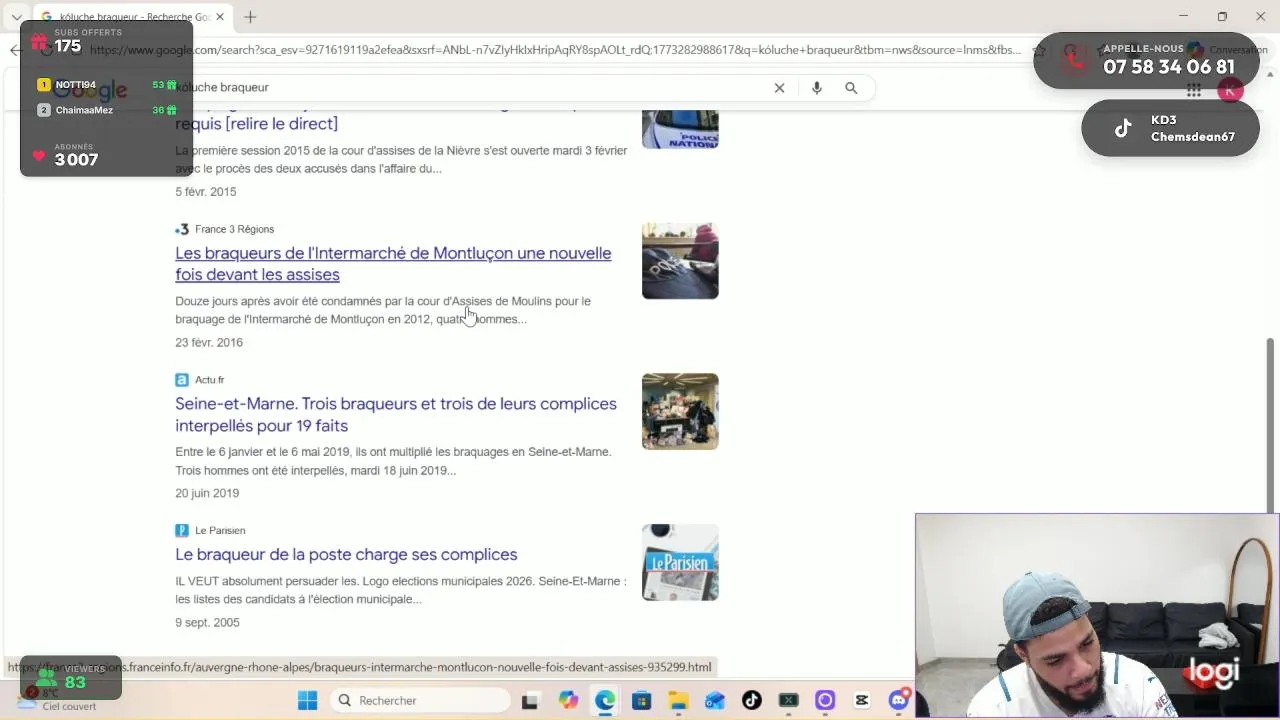Open the green X app on taskbar
The height and width of the screenshot is (720, 1280).
tap(788, 700)
